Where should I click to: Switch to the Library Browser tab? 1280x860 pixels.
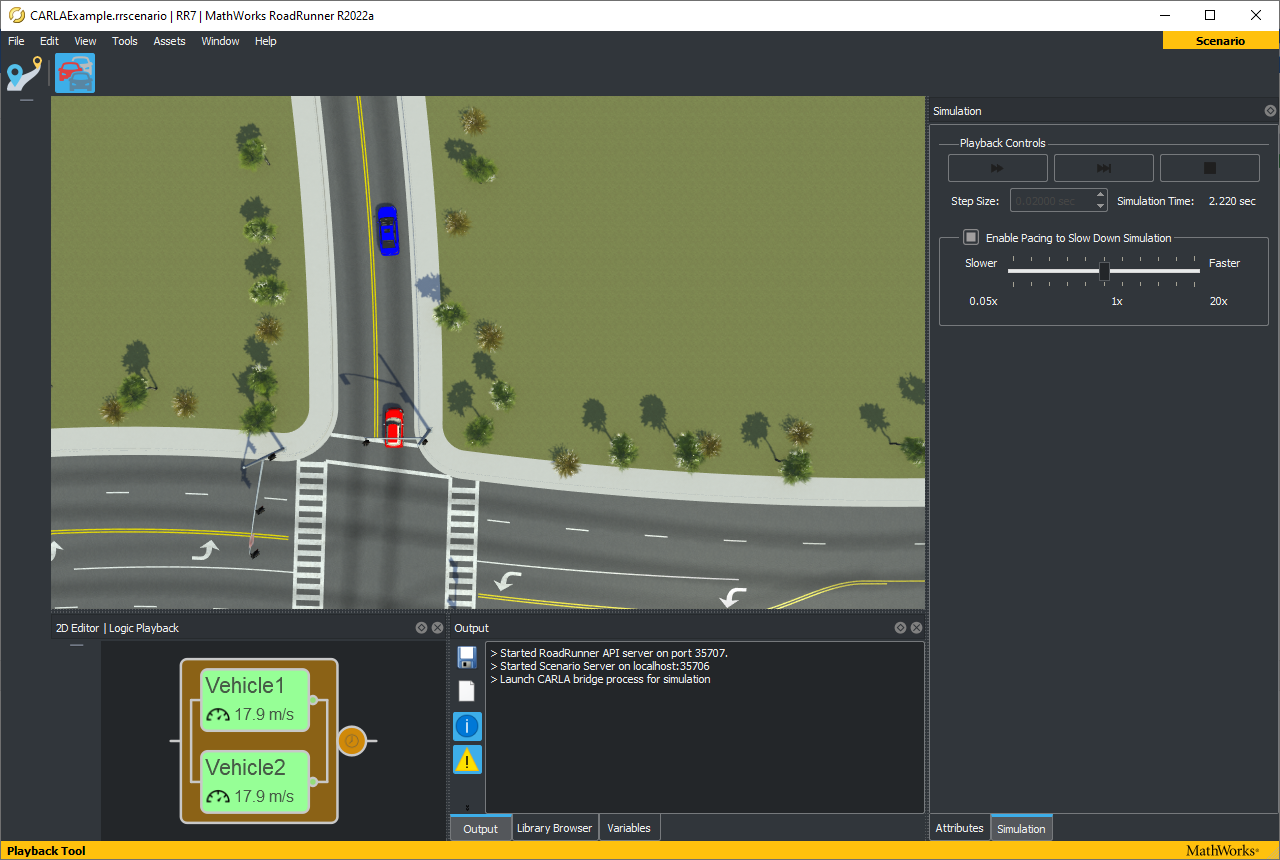coord(554,827)
